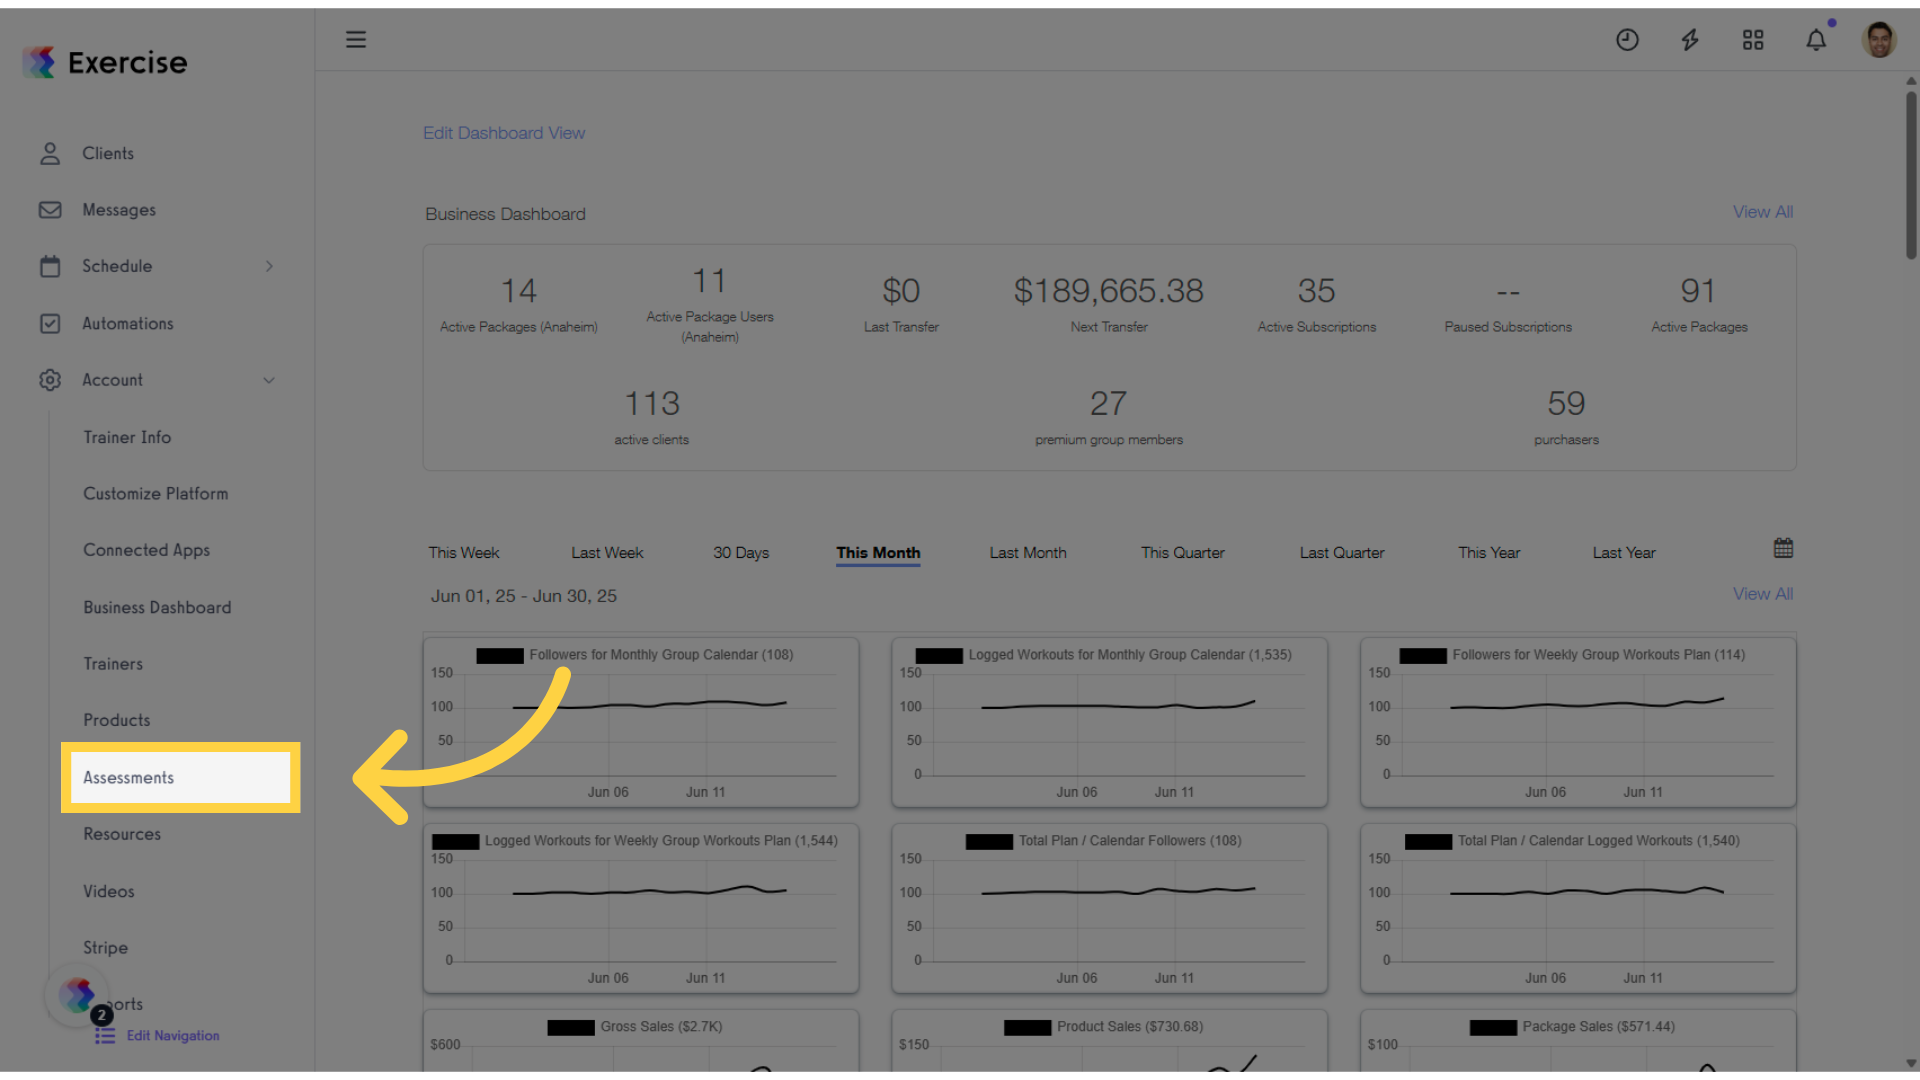Open the calendar date picker icon
This screenshot has height=1080, width=1920.
1783,548
